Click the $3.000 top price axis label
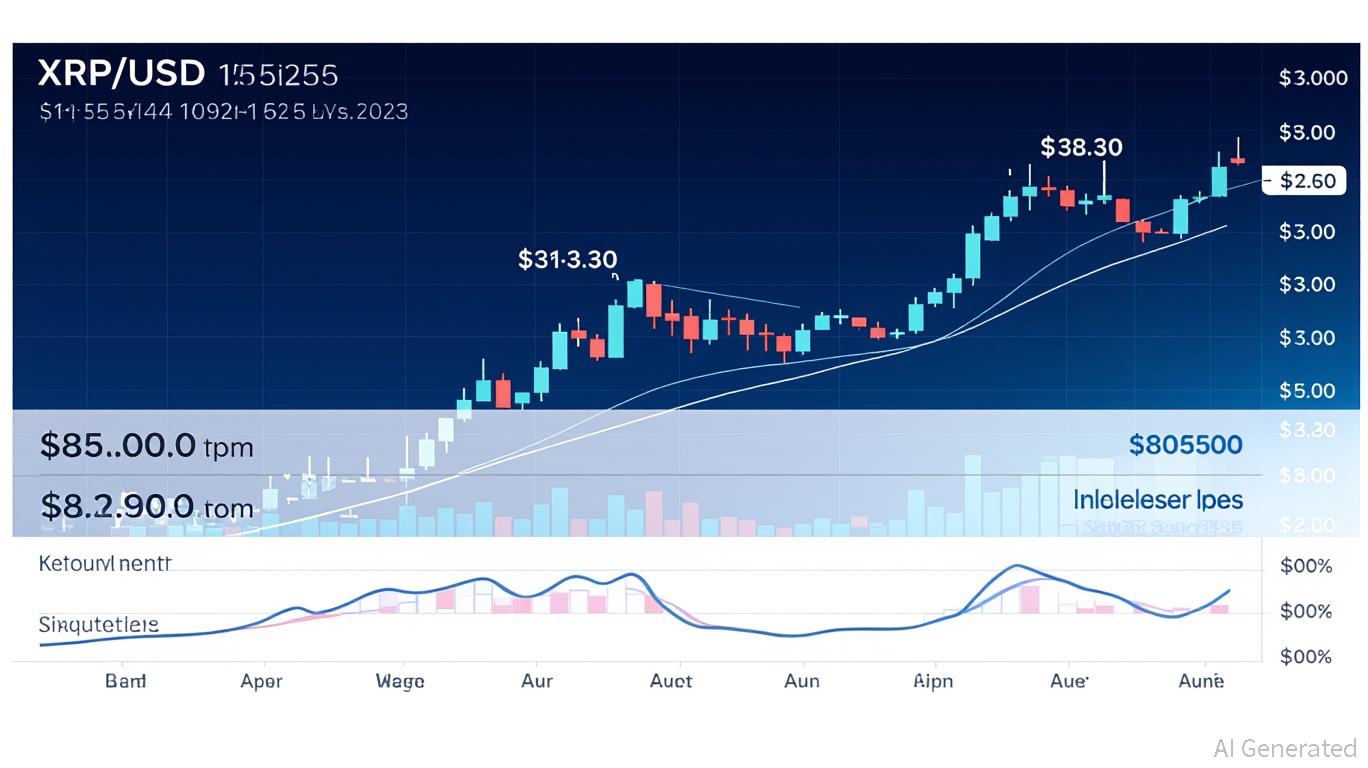 pyautogui.click(x=1312, y=79)
